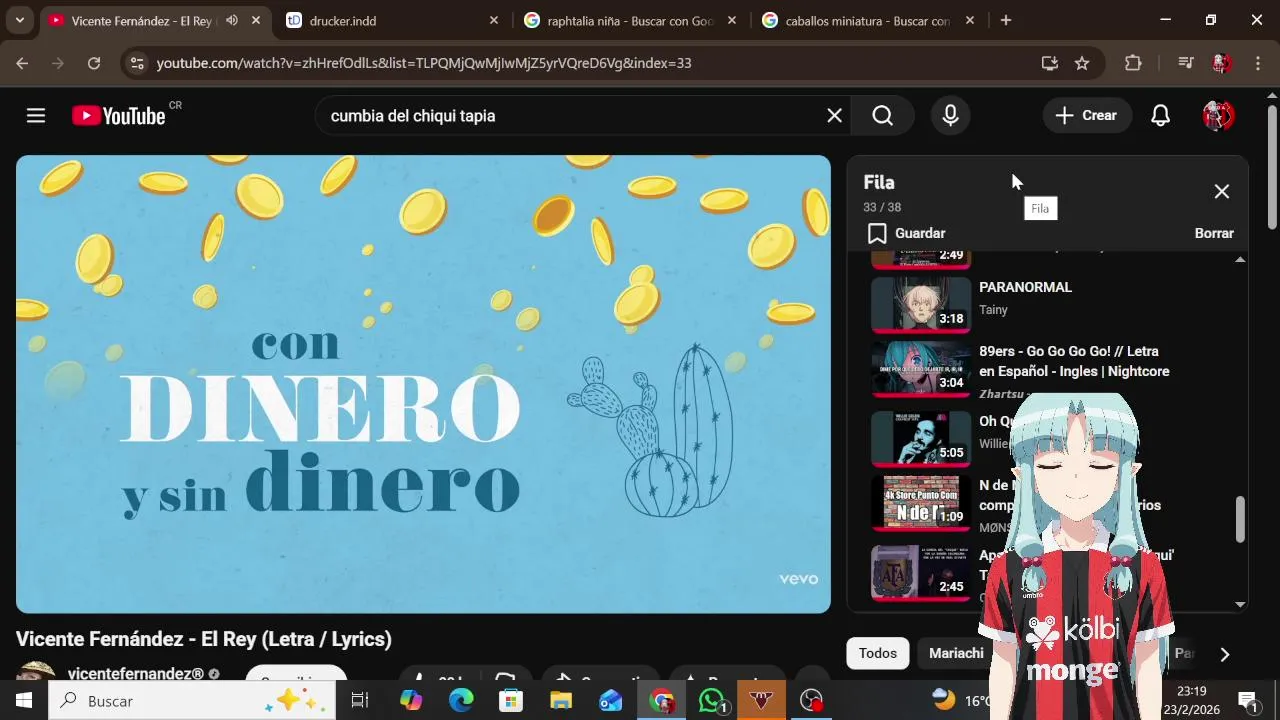Image resolution: width=1280 pixels, height=720 pixels.
Task: Show more filter chips with right arrow
Action: click(1224, 654)
